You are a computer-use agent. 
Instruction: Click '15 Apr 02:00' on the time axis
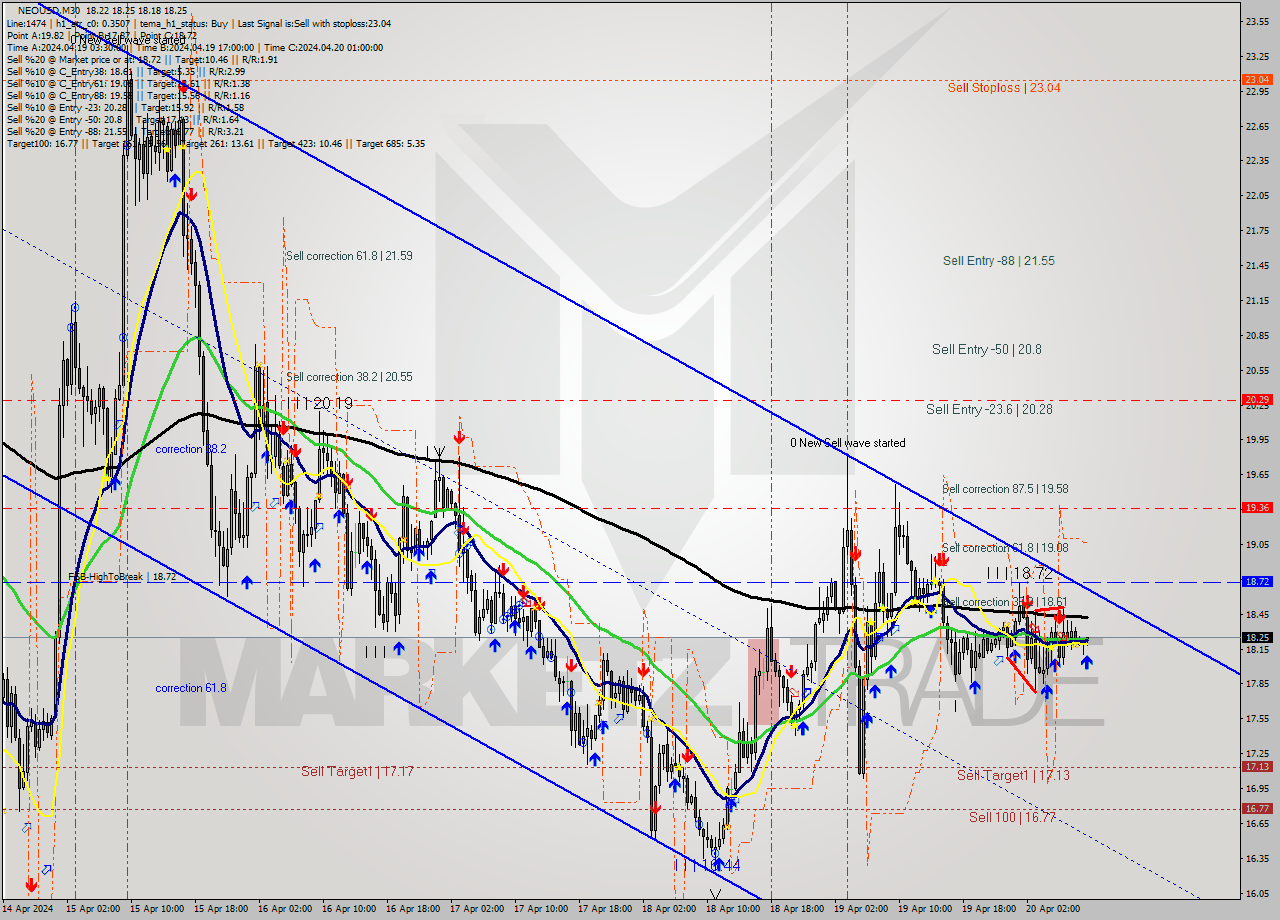(92, 909)
